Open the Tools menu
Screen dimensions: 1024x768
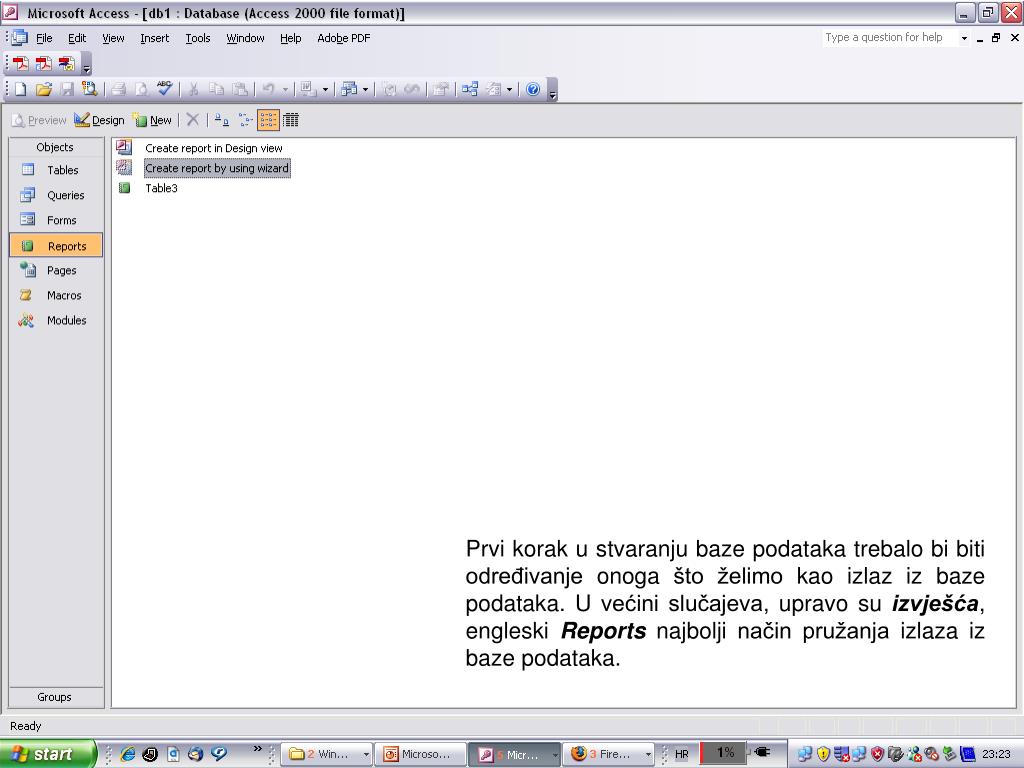(x=198, y=38)
